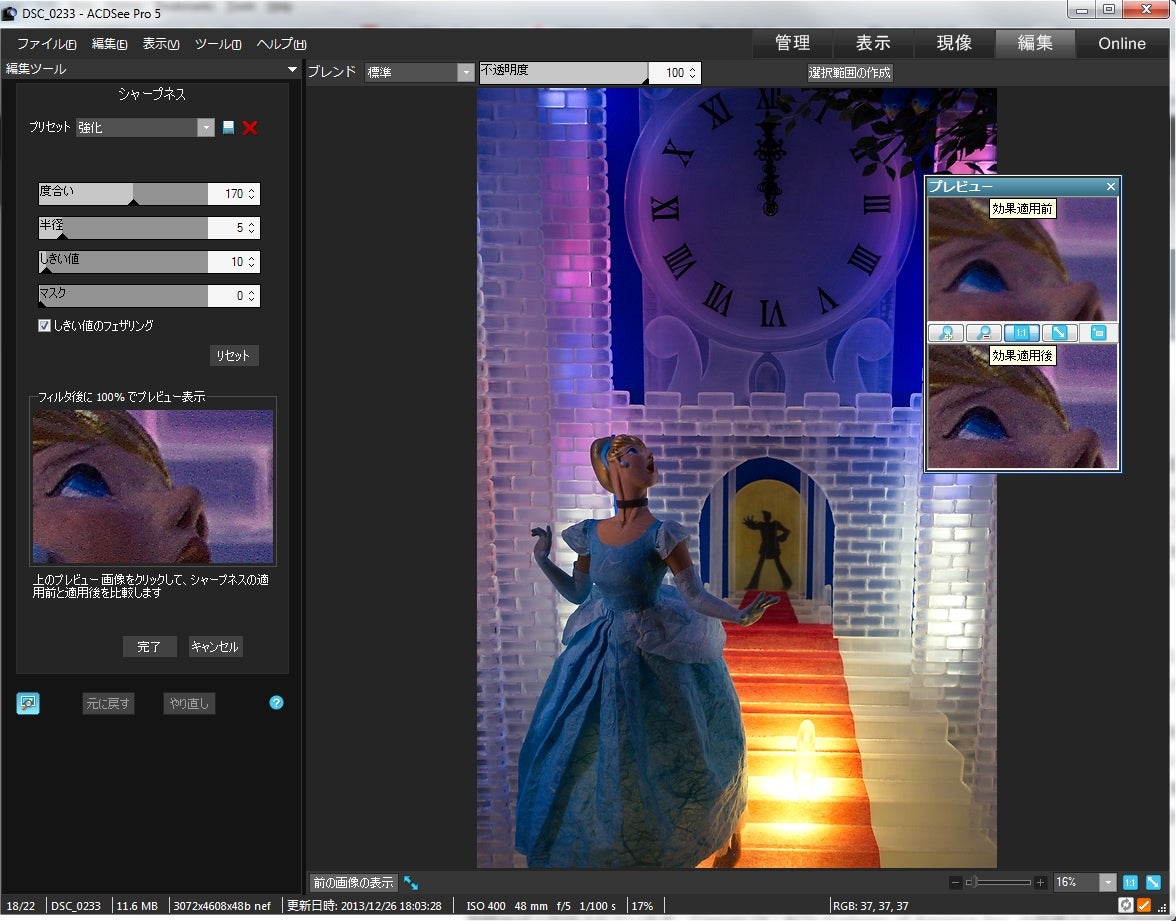Screen dimensions: 1176x921
Task: Save the current sharpness preset
Action: click(x=229, y=128)
